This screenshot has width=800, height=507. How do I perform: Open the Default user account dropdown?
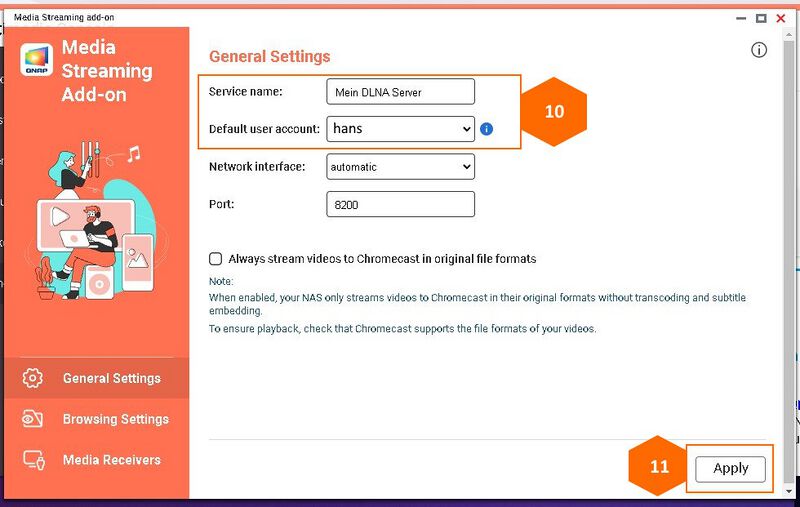point(401,129)
